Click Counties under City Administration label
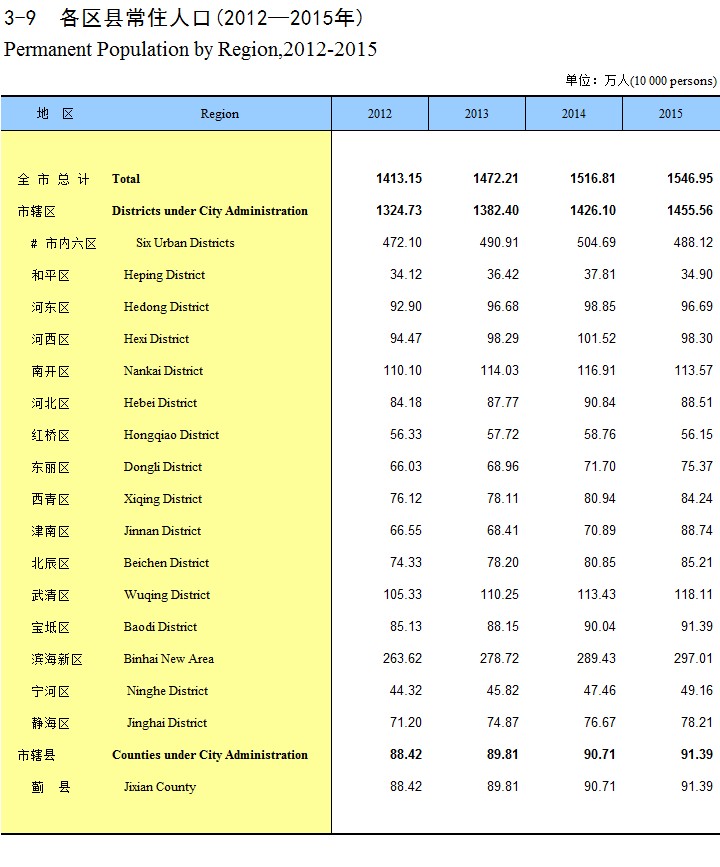The image size is (720, 867). [210, 756]
